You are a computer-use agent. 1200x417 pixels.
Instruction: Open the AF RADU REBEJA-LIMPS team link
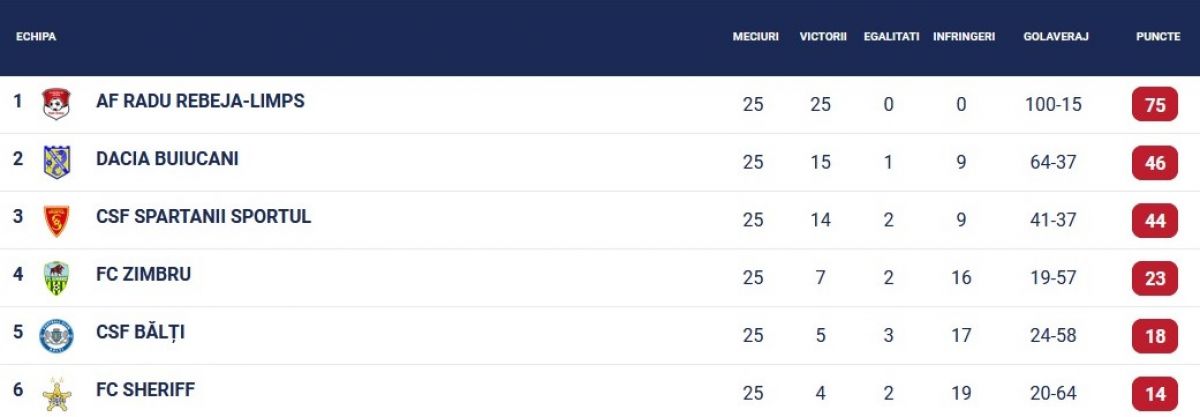[x=200, y=101]
